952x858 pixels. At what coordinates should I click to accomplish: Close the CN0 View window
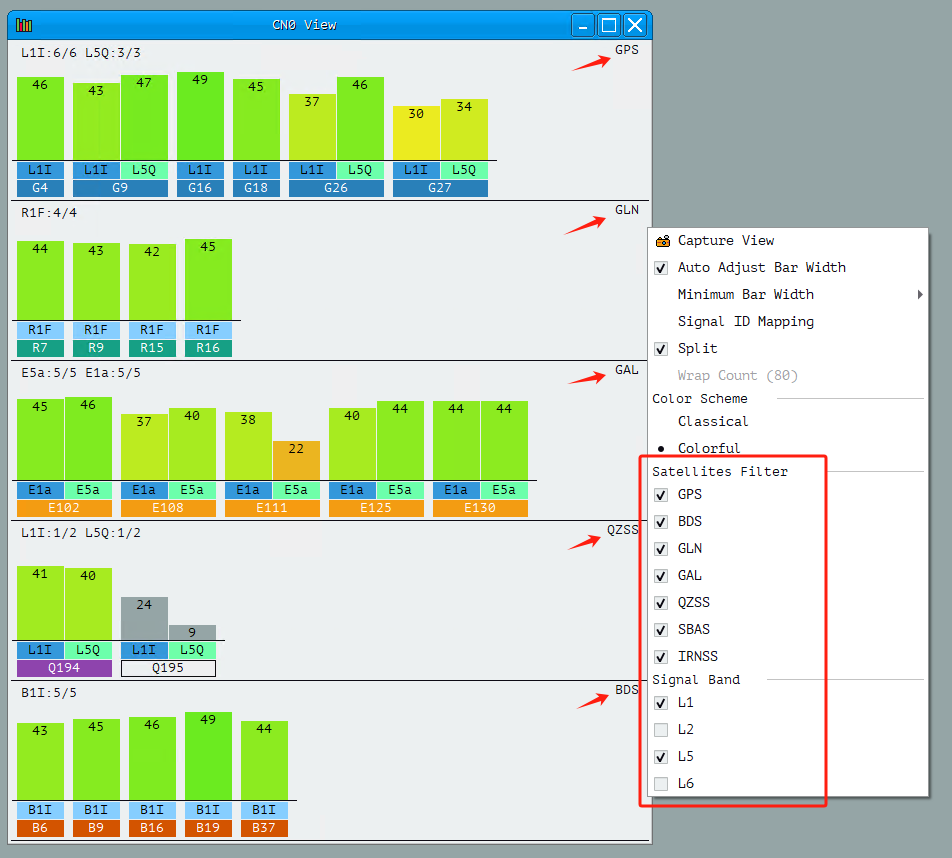click(x=635, y=25)
